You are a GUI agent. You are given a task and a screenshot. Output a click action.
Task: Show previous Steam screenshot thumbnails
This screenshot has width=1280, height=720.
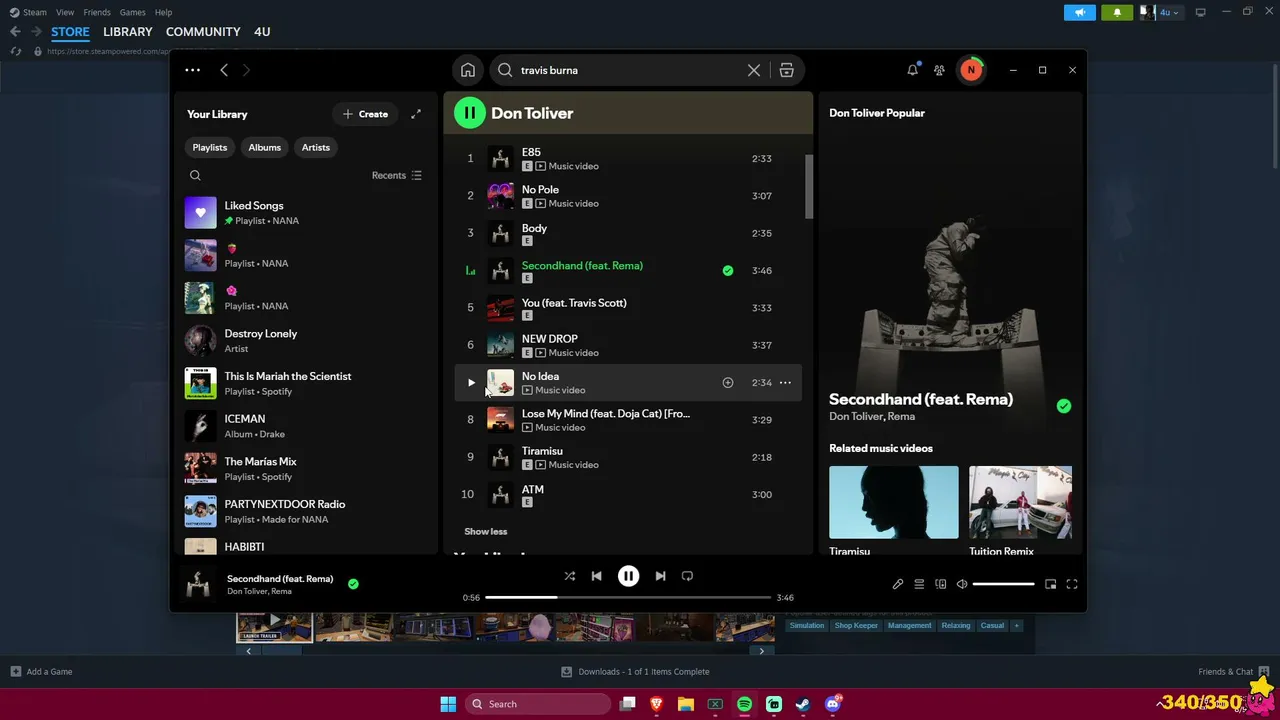click(248, 651)
